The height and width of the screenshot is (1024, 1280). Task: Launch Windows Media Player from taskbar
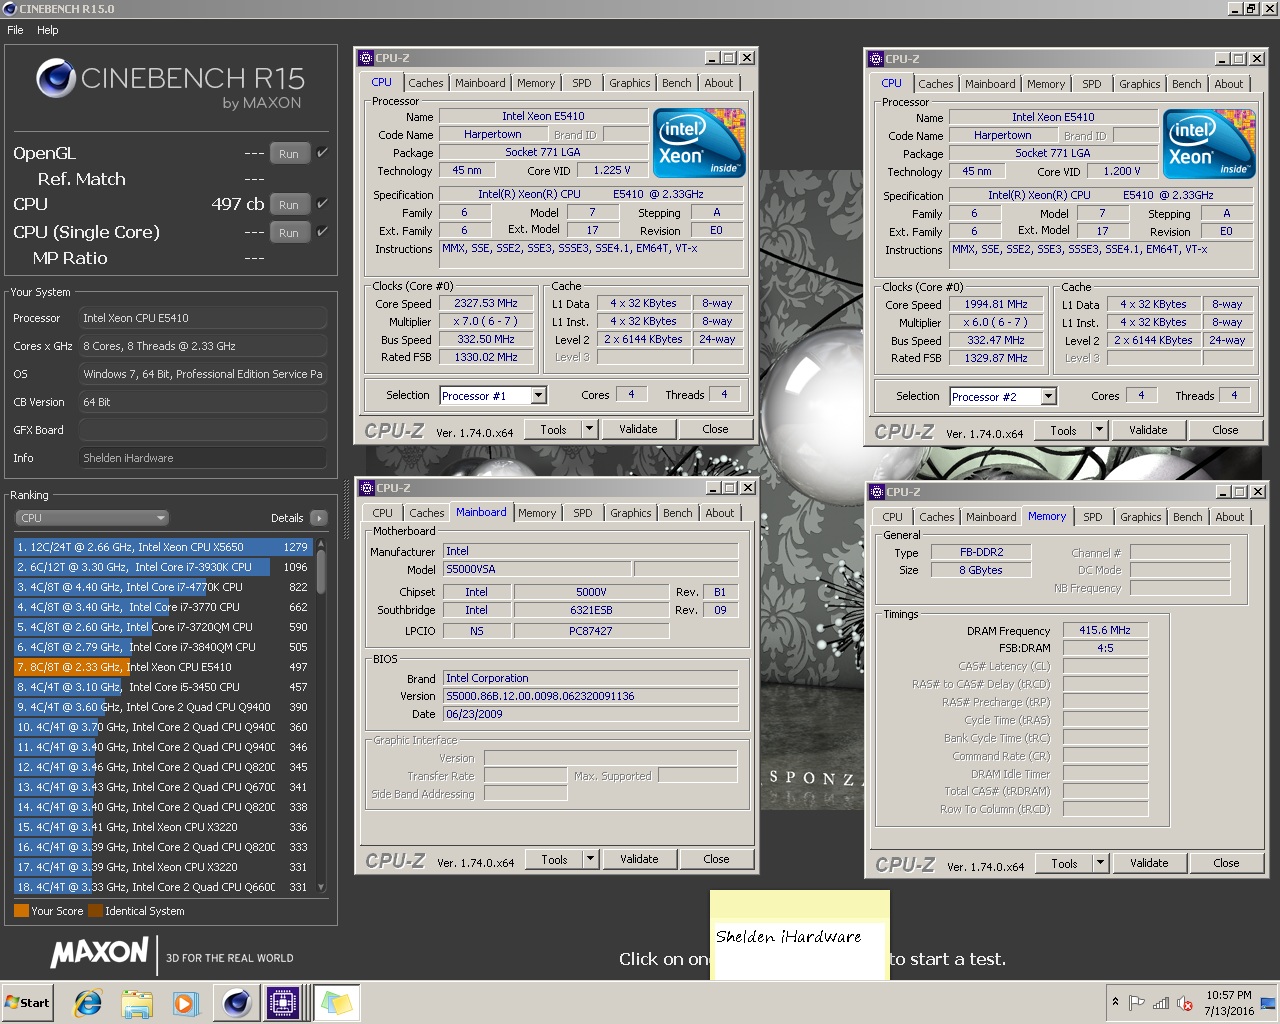185,1003
